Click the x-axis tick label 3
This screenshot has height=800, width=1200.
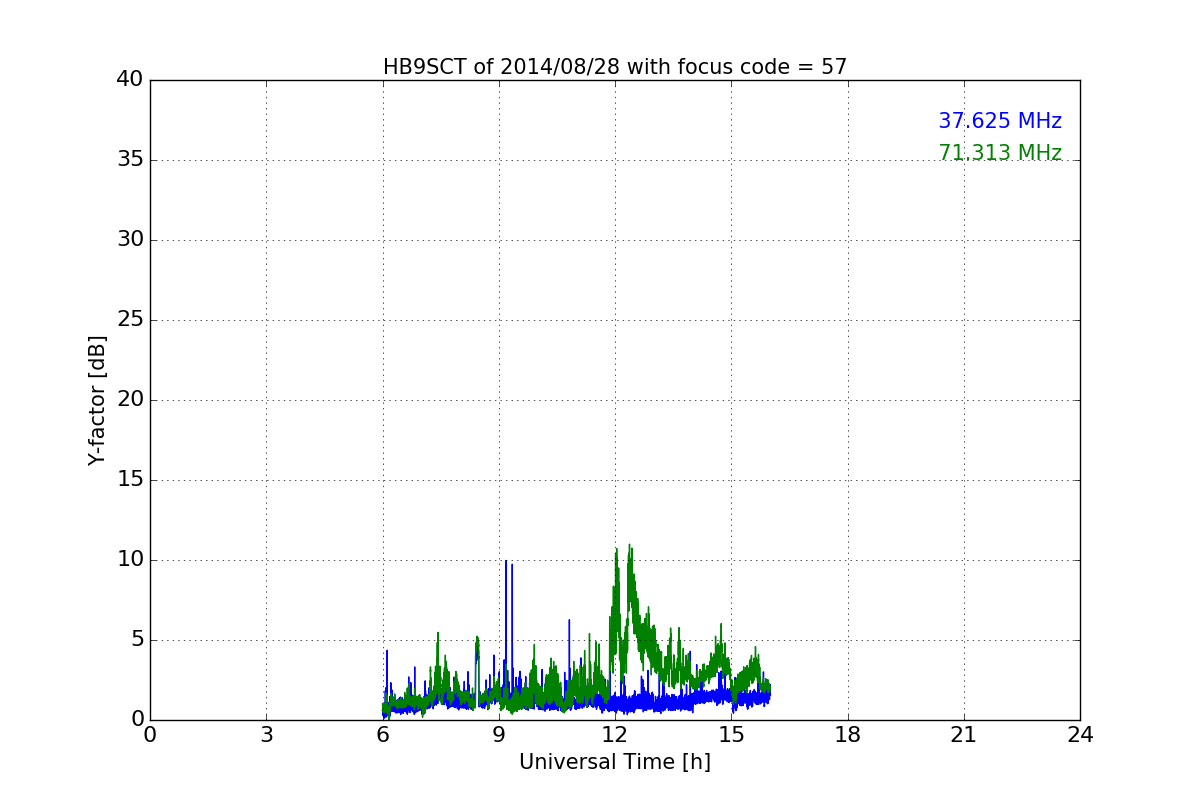pyautogui.click(x=266, y=735)
